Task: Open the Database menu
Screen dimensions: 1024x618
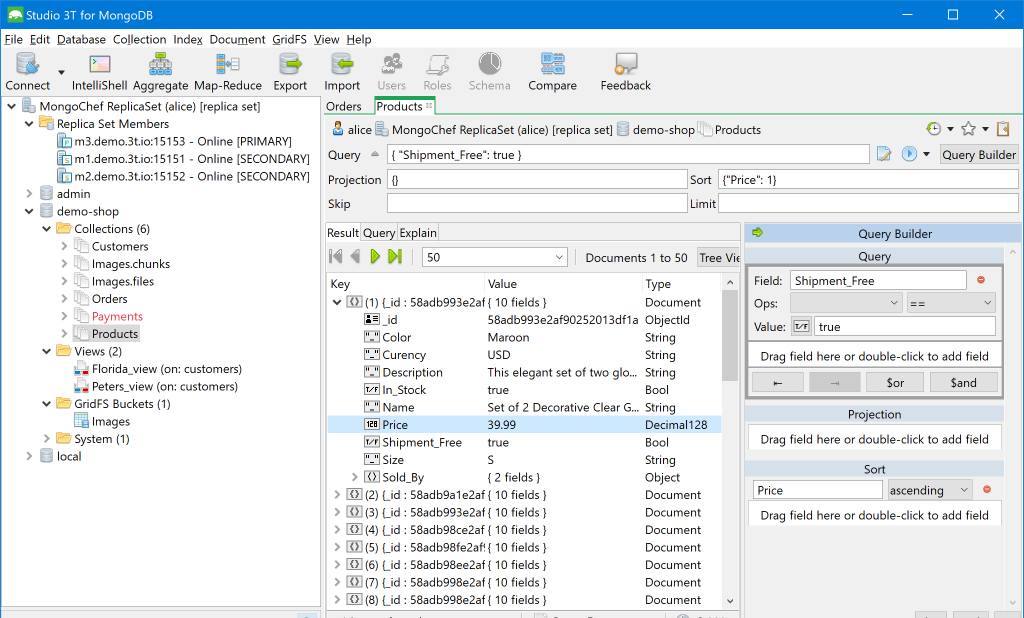Action: tap(81, 39)
